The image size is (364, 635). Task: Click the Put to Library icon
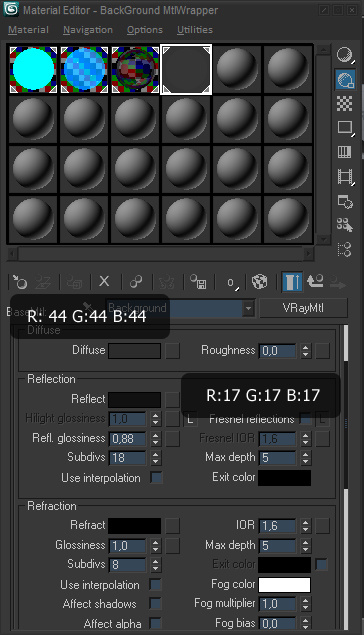tap(198, 282)
